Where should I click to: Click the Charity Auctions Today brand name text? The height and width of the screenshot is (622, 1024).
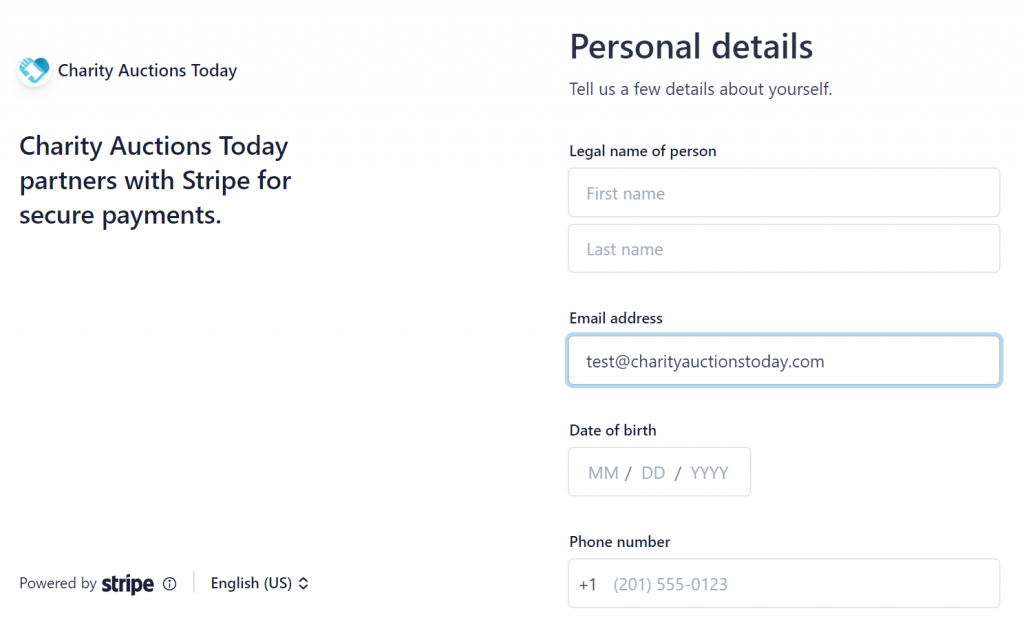click(x=148, y=70)
